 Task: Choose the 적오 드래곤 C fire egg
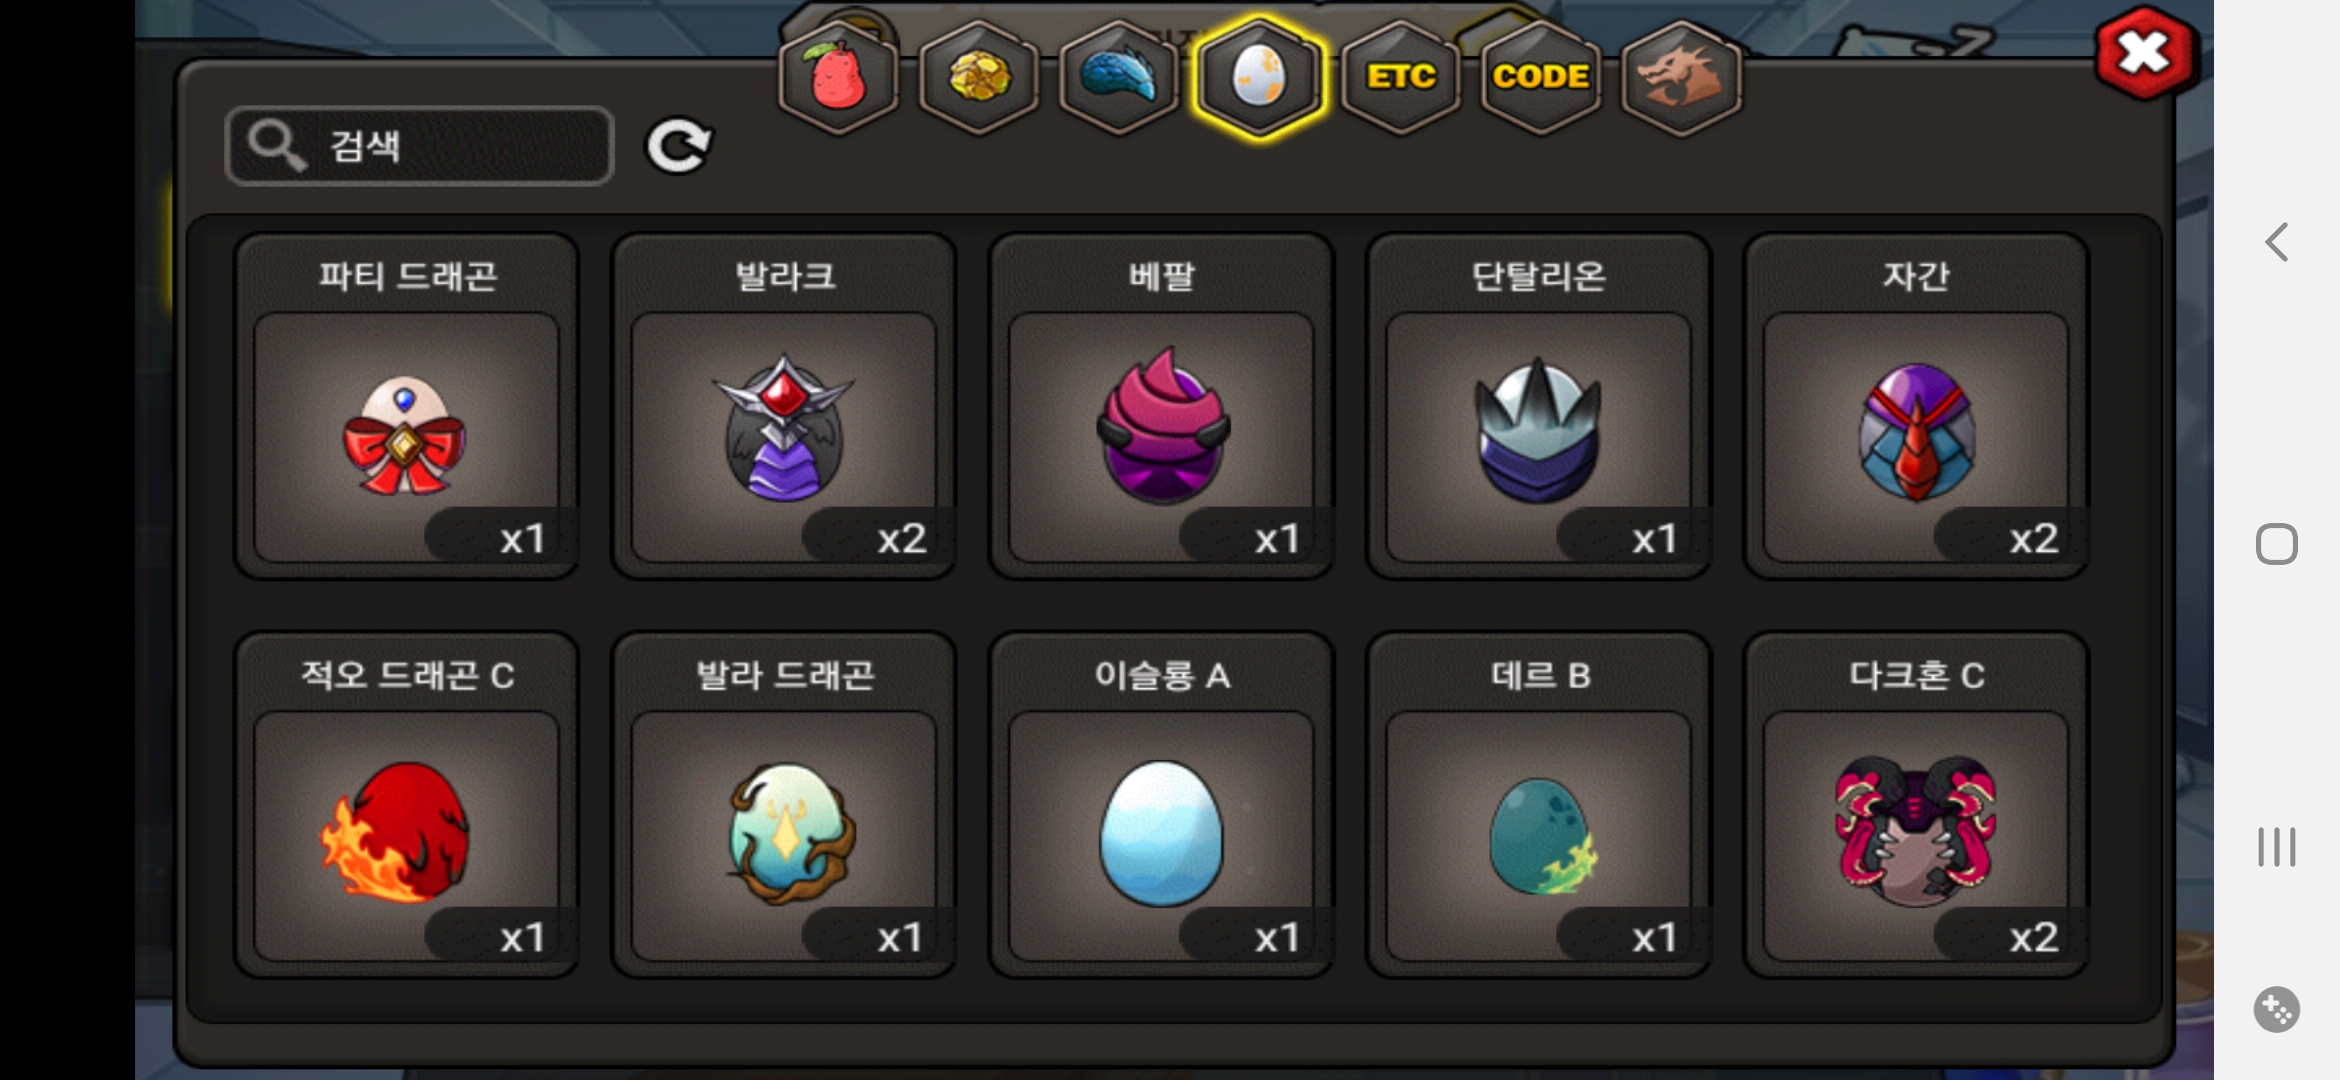tap(407, 805)
